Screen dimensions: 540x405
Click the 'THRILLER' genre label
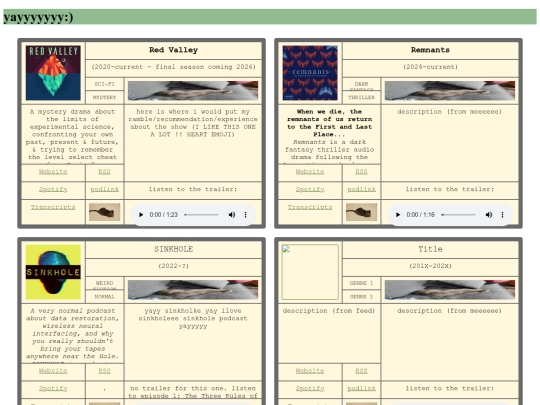(361, 97)
